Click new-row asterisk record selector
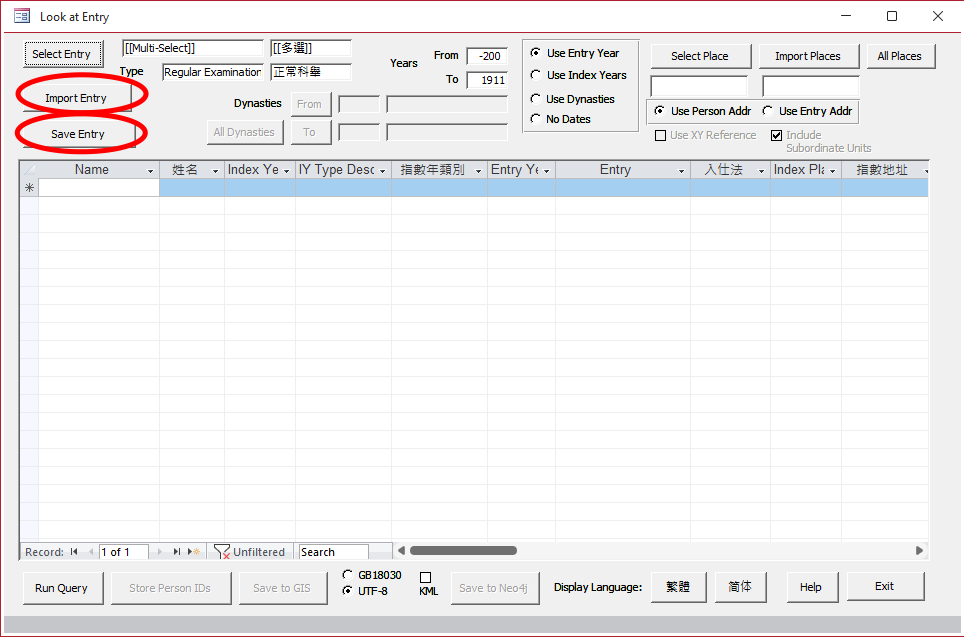The height and width of the screenshot is (637, 965). (x=29, y=188)
